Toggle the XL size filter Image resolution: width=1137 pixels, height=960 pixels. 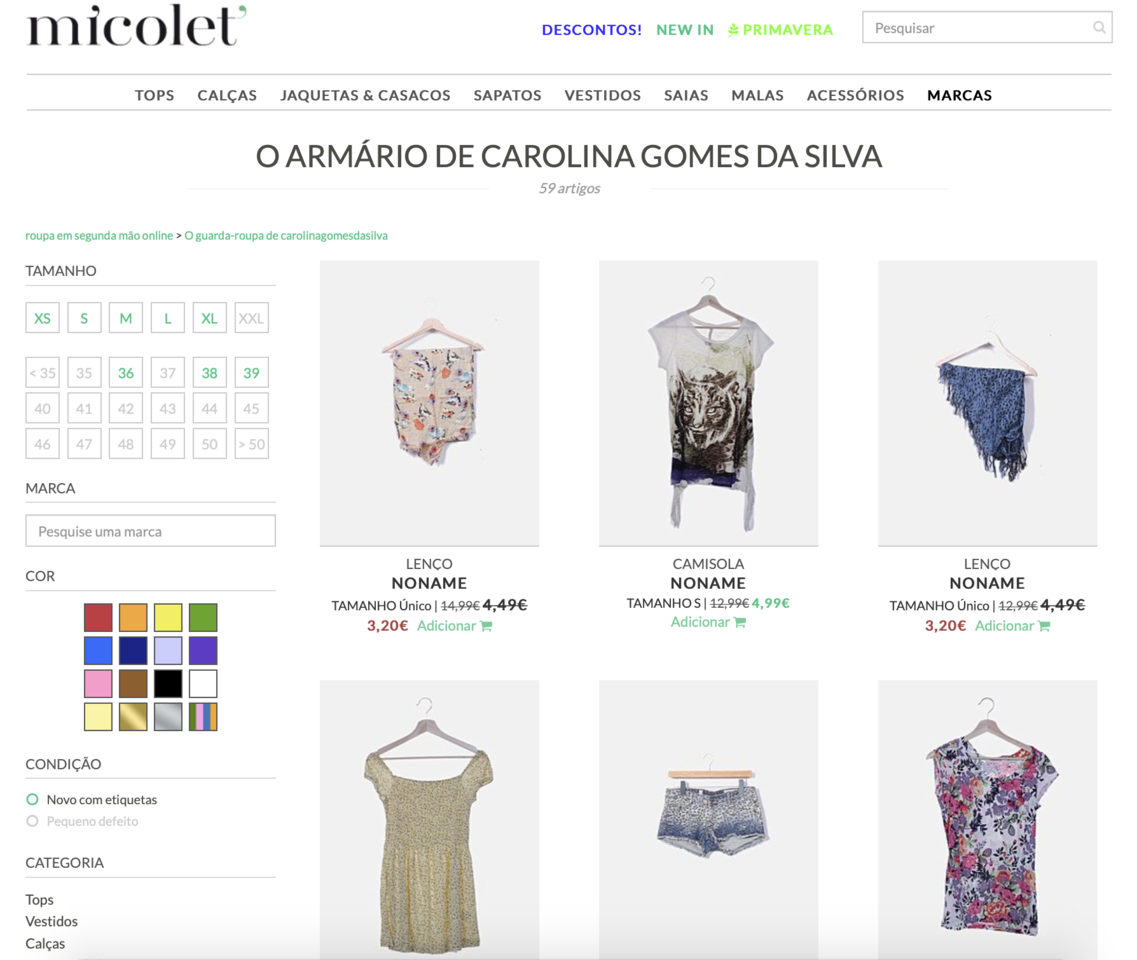coord(210,318)
